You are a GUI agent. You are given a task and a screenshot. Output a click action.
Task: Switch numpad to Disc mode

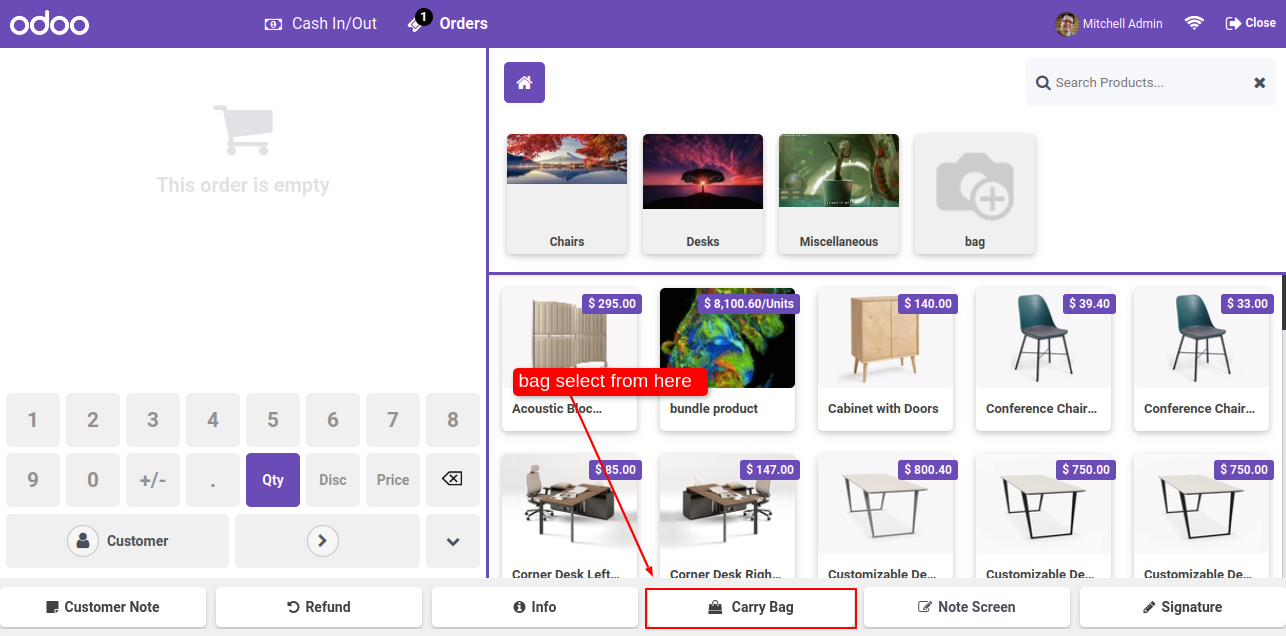point(333,480)
